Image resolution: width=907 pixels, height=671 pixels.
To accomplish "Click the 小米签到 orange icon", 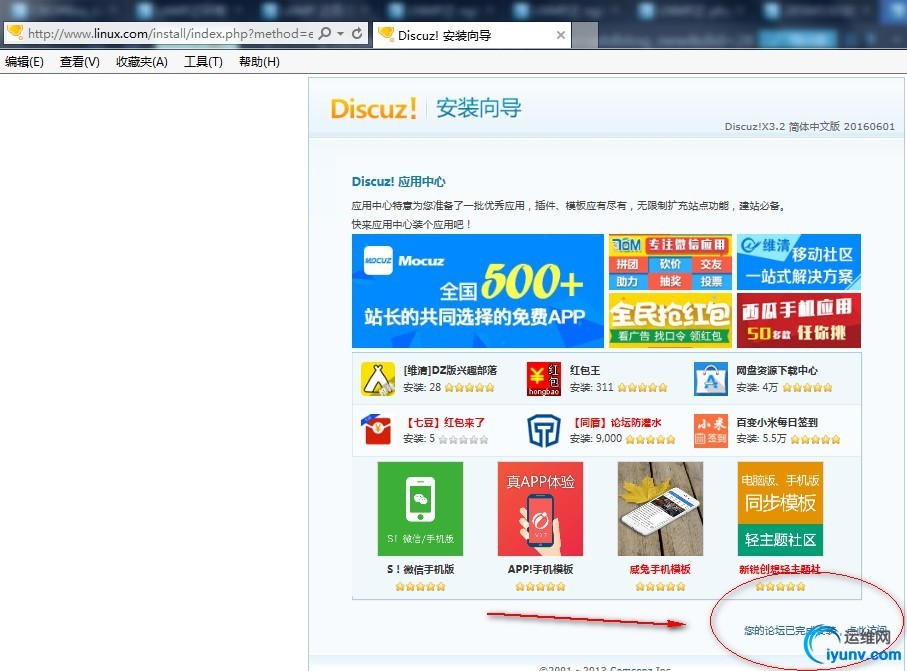I will (x=710, y=430).
